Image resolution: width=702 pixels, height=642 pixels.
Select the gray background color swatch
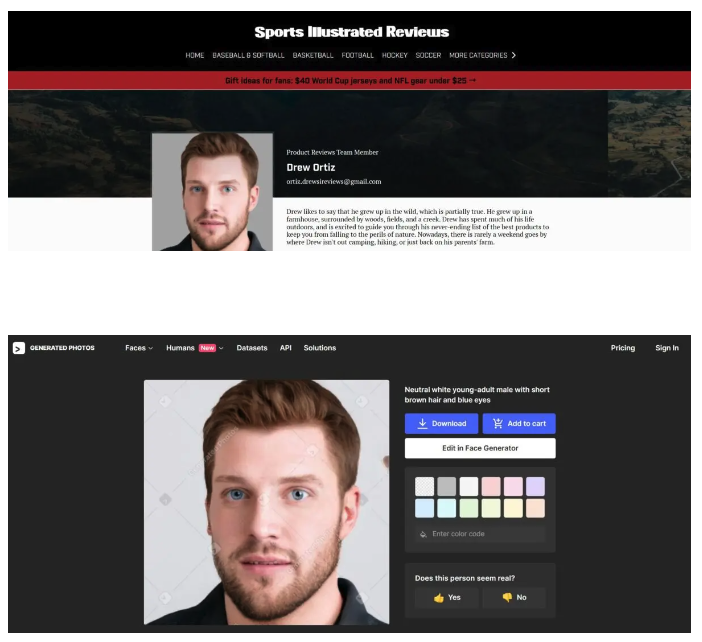447,486
